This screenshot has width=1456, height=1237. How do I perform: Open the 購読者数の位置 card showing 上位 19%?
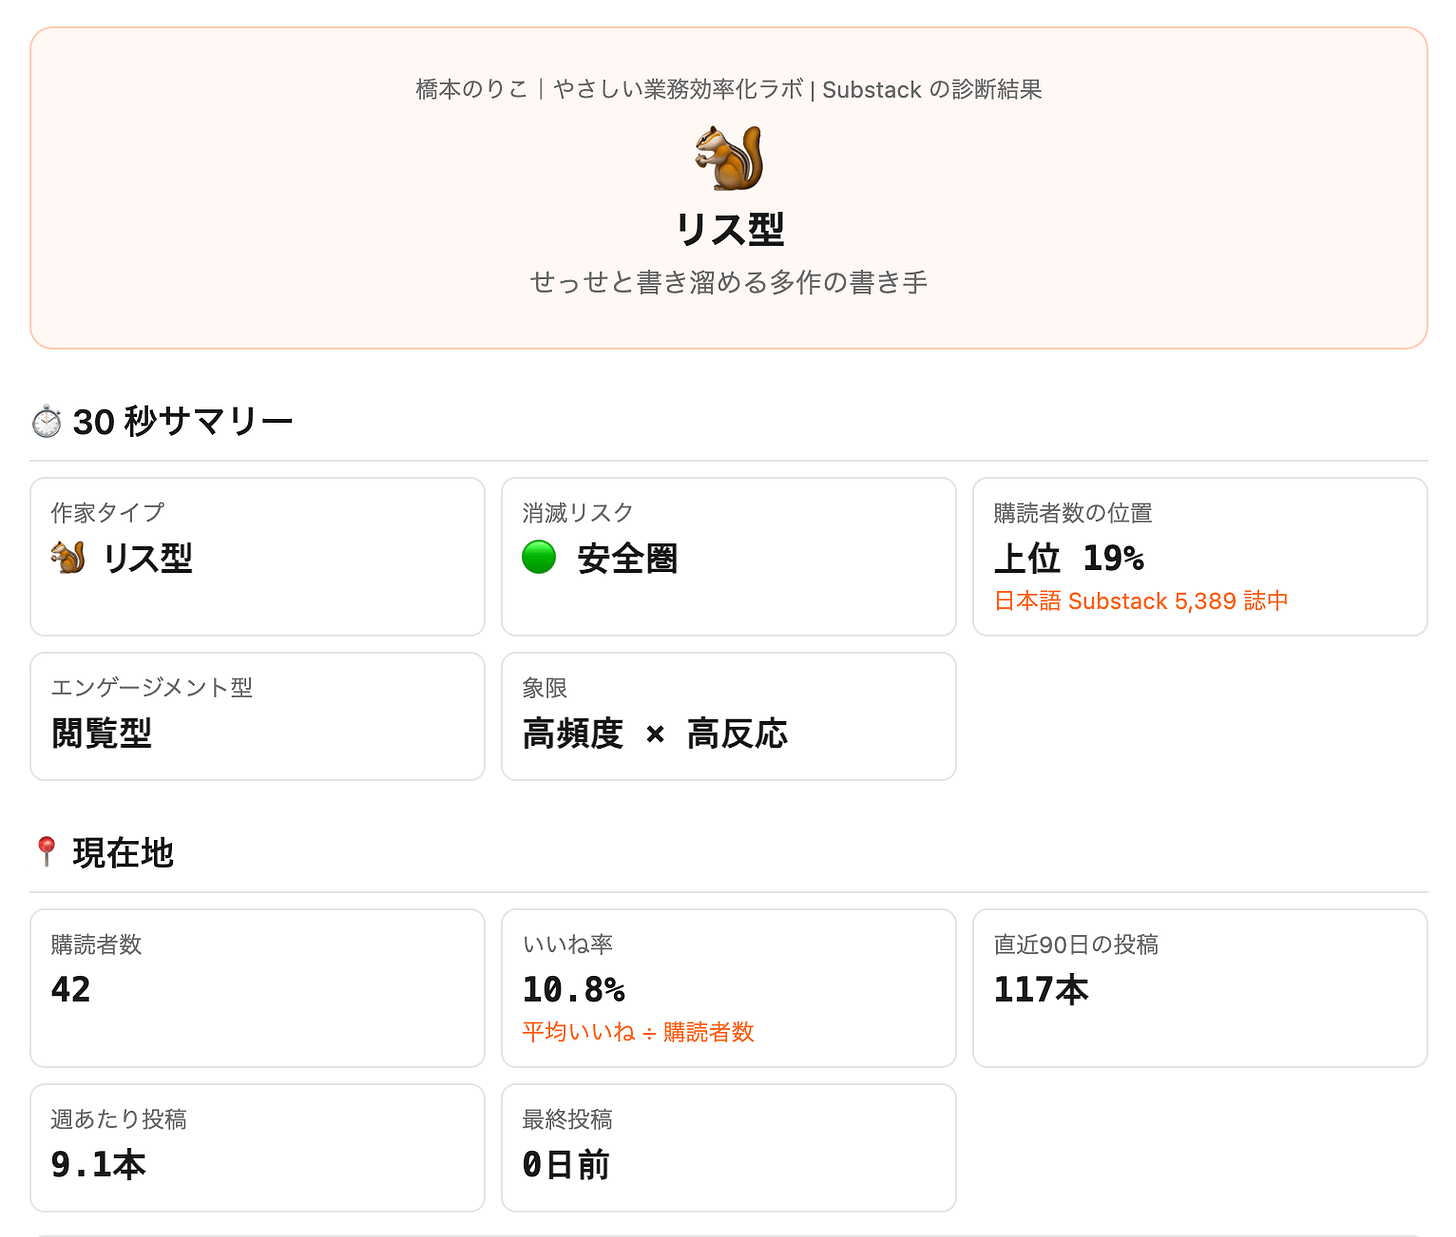click(1200, 557)
